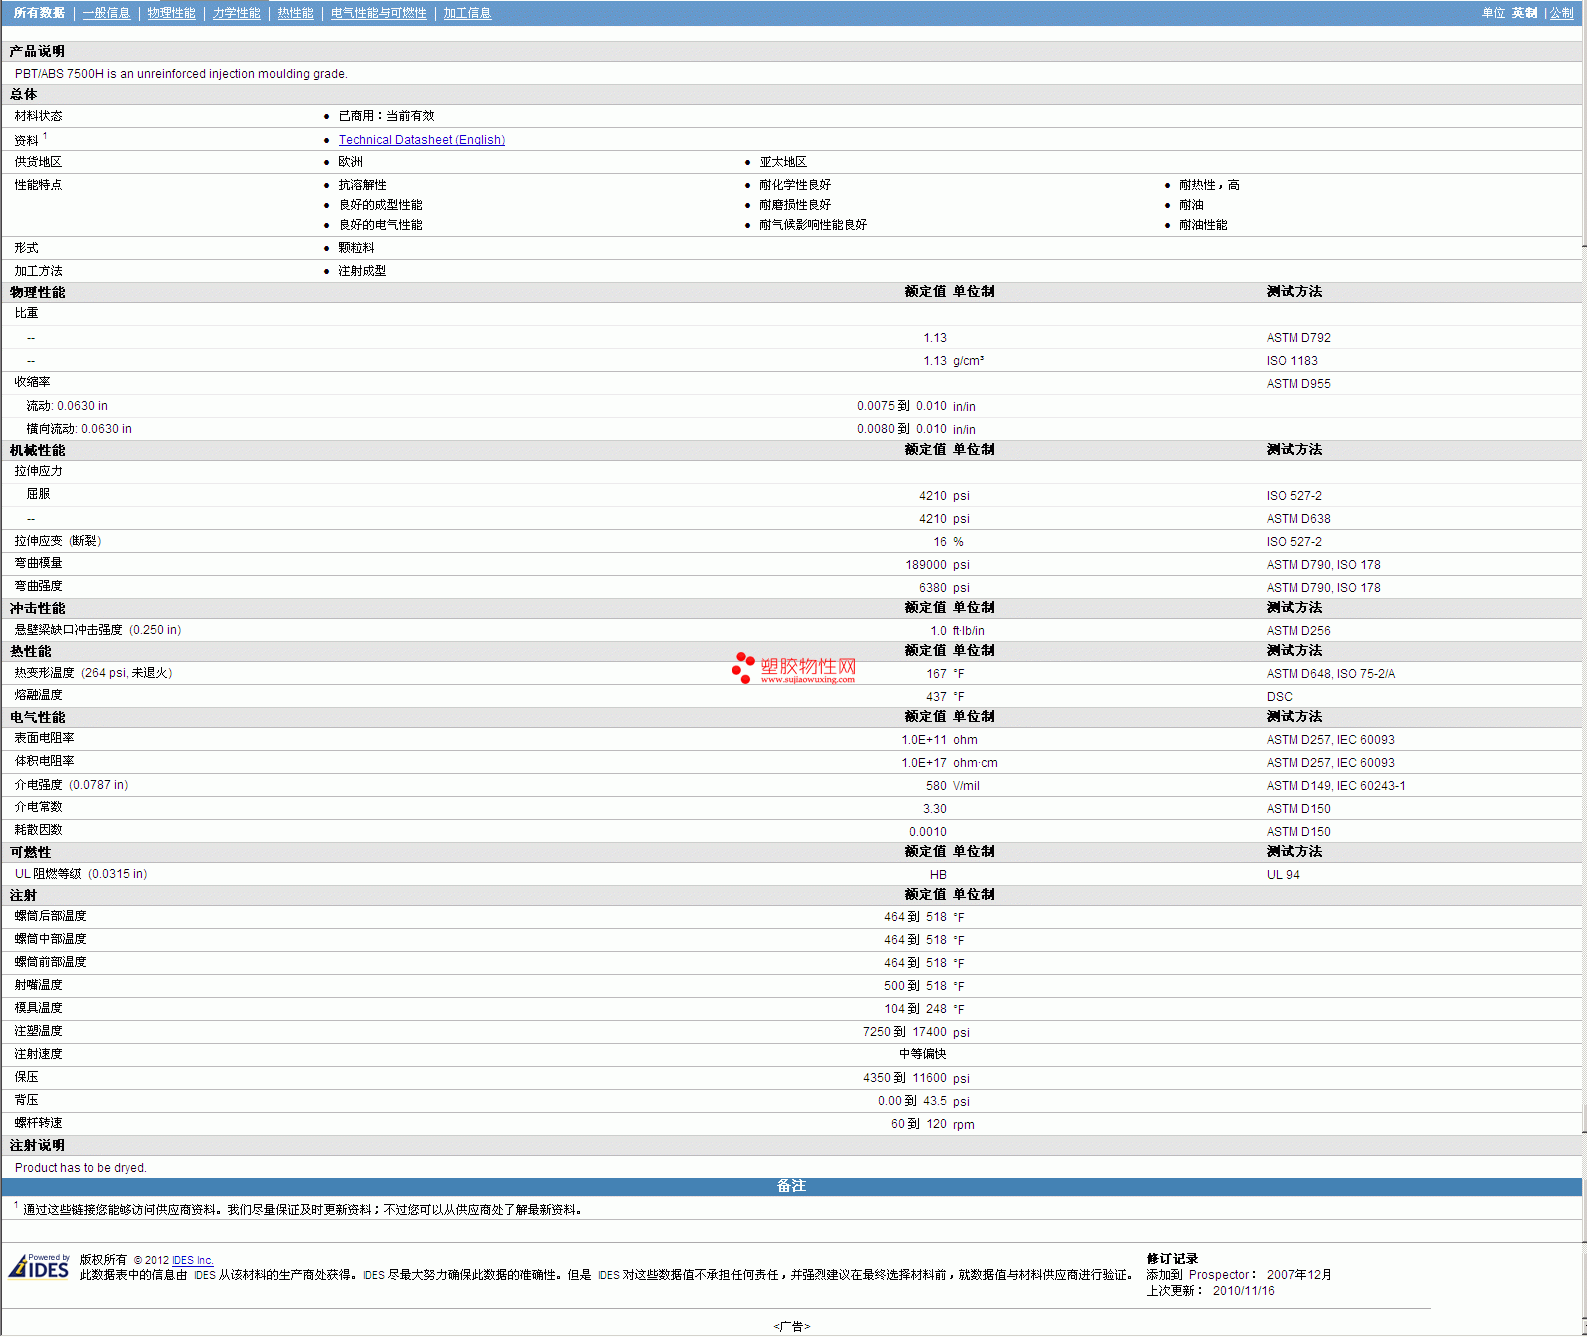Open the 电气性能与可燃性 tab
This screenshot has width=1587, height=1337.
point(378,13)
